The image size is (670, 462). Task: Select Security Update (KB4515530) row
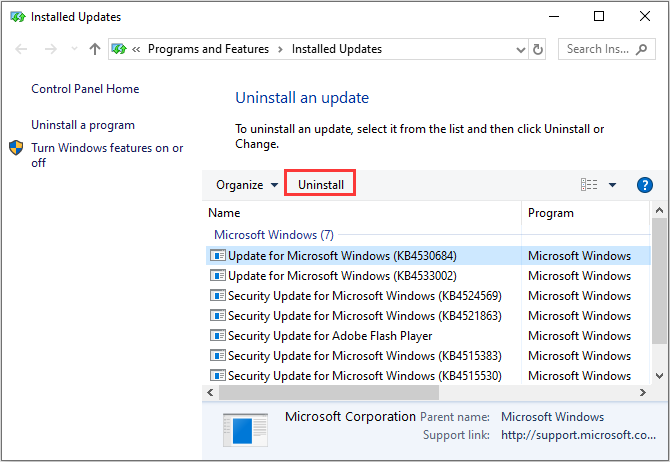point(428,376)
